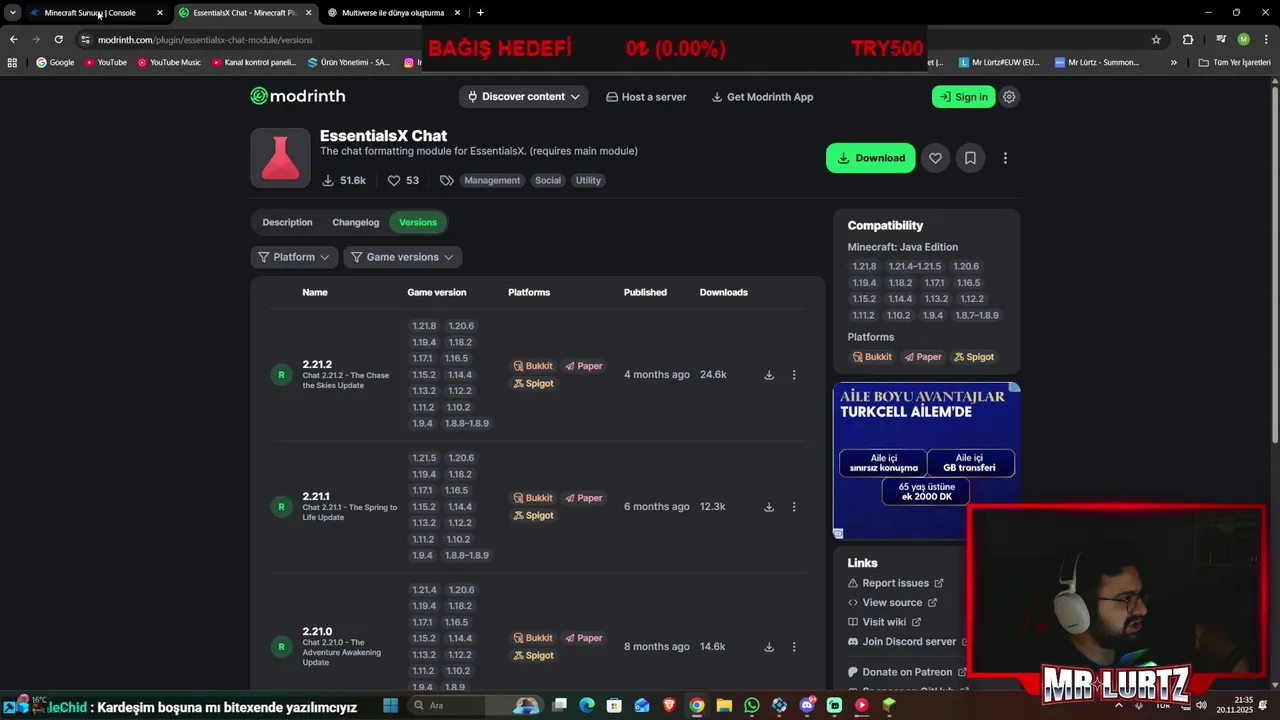Image resolution: width=1280 pixels, height=720 pixels.
Task: Open the Chrome three-dot menu
Action: 1265,40
